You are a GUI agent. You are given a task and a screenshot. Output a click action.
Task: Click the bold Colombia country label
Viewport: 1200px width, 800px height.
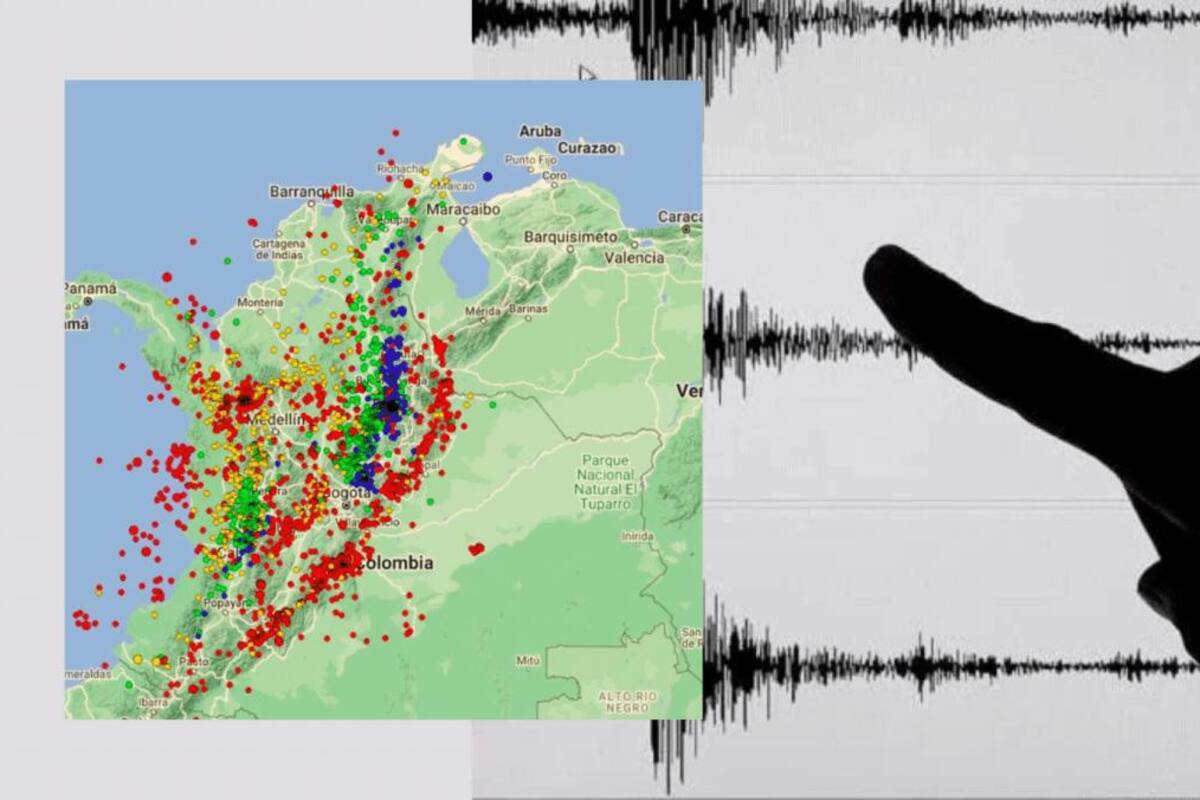396,563
